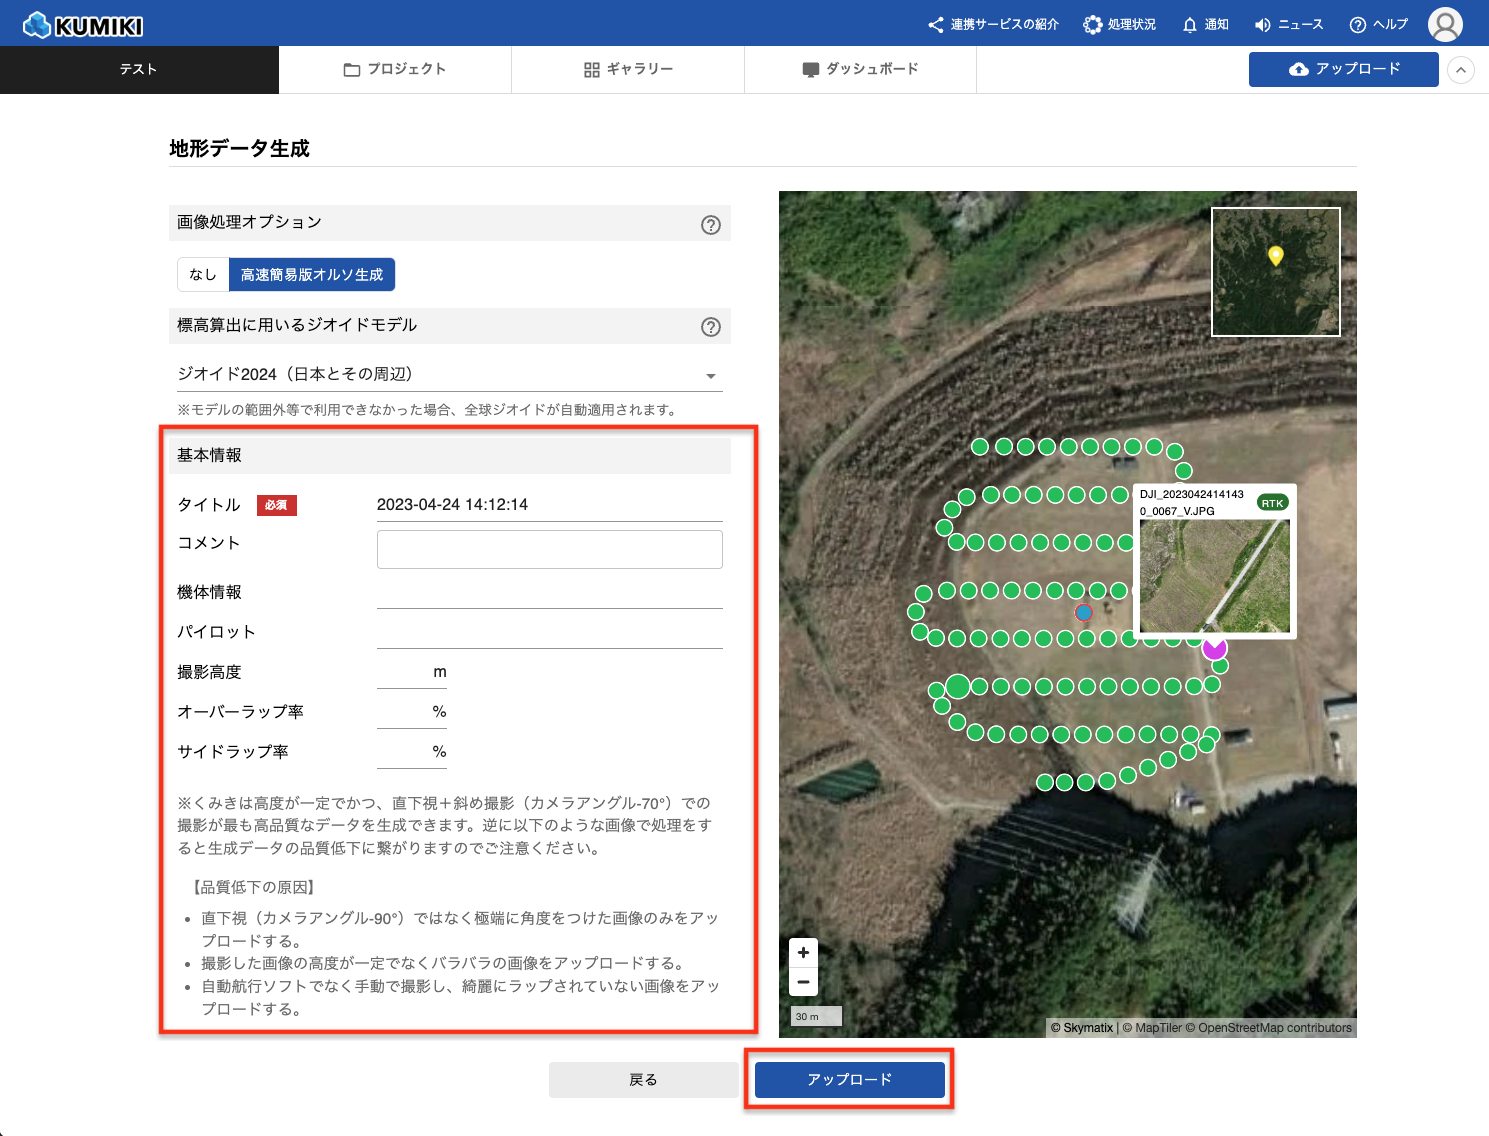Go to the ダッシュボード tab
This screenshot has width=1489, height=1136.
[x=860, y=70]
